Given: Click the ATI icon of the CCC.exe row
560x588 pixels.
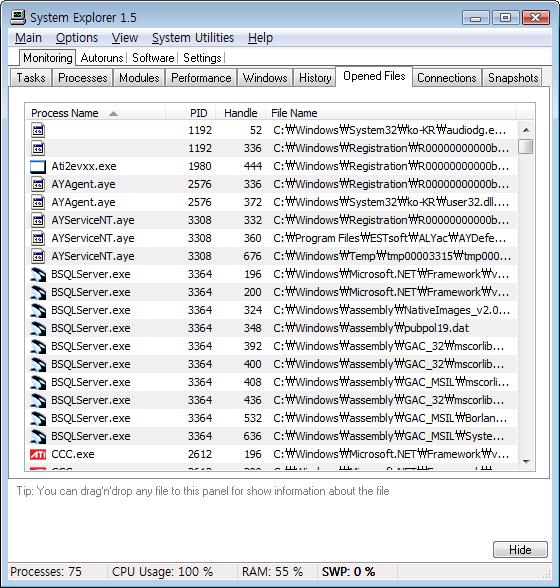Looking at the screenshot, I should coord(38,454).
